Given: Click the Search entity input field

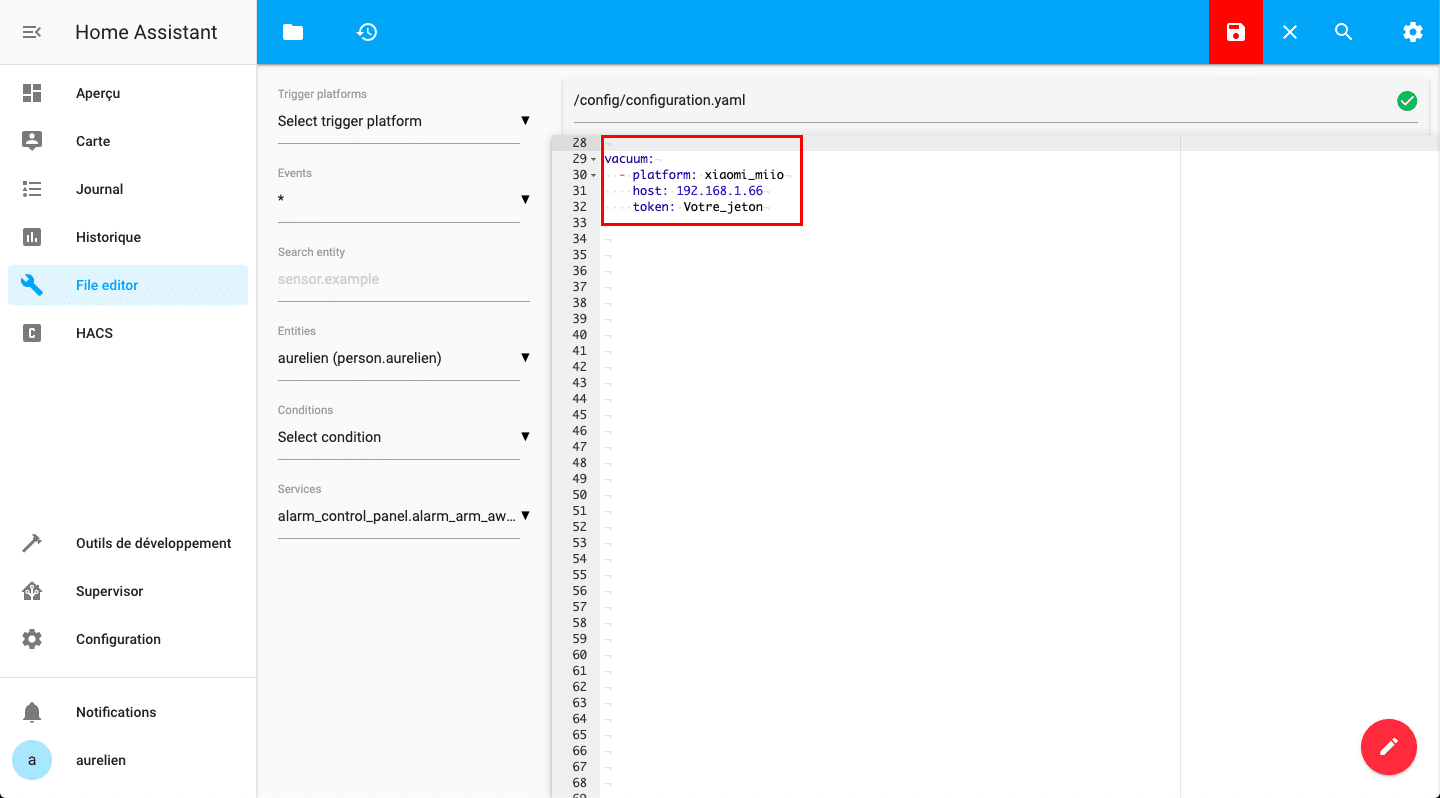Looking at the screenshot, I should pos(403,280).
